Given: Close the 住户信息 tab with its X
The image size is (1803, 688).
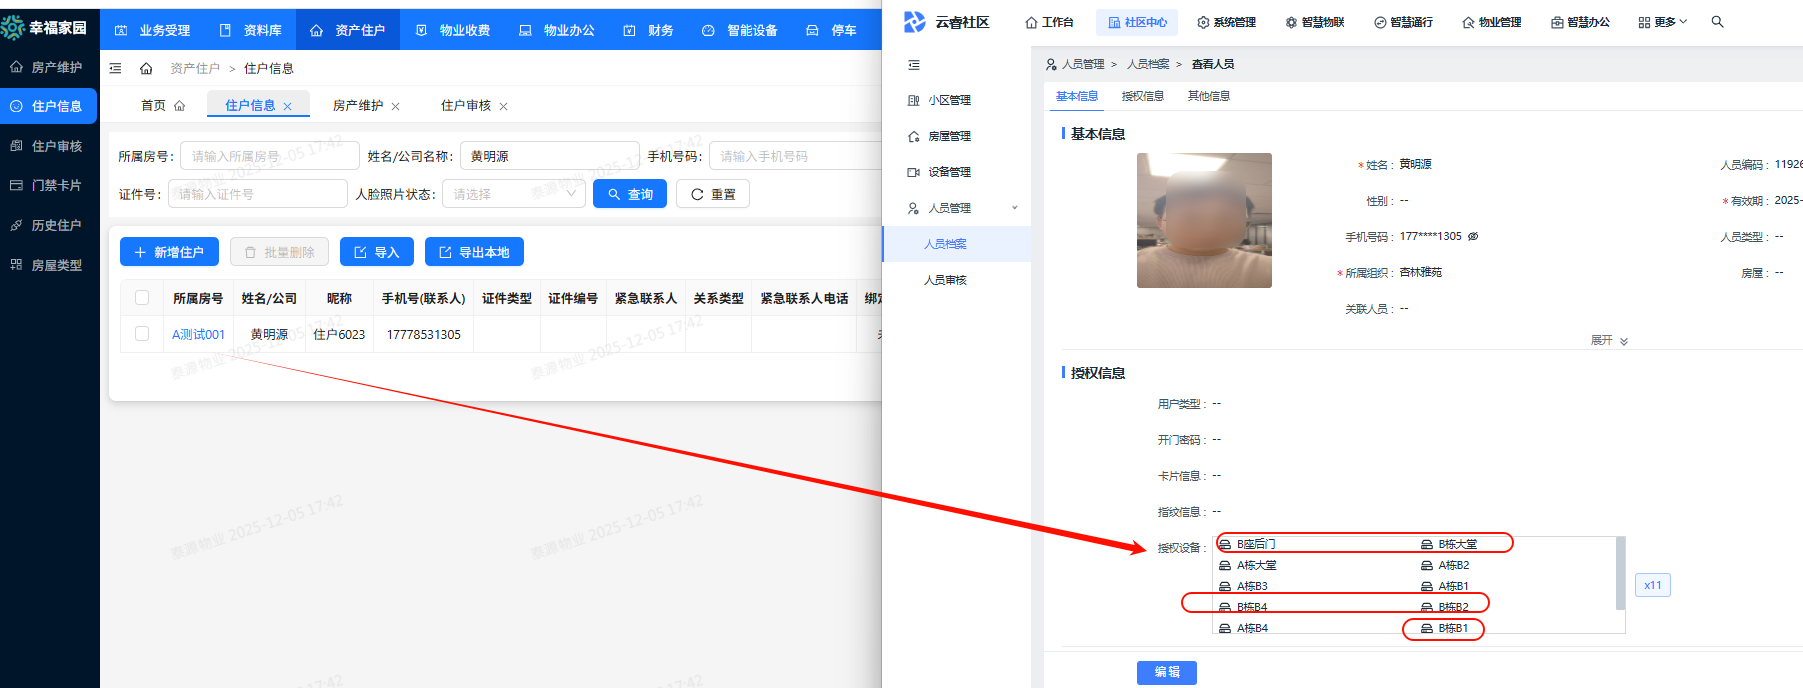Looking at the screenshot, I should [x=288, y=107].
